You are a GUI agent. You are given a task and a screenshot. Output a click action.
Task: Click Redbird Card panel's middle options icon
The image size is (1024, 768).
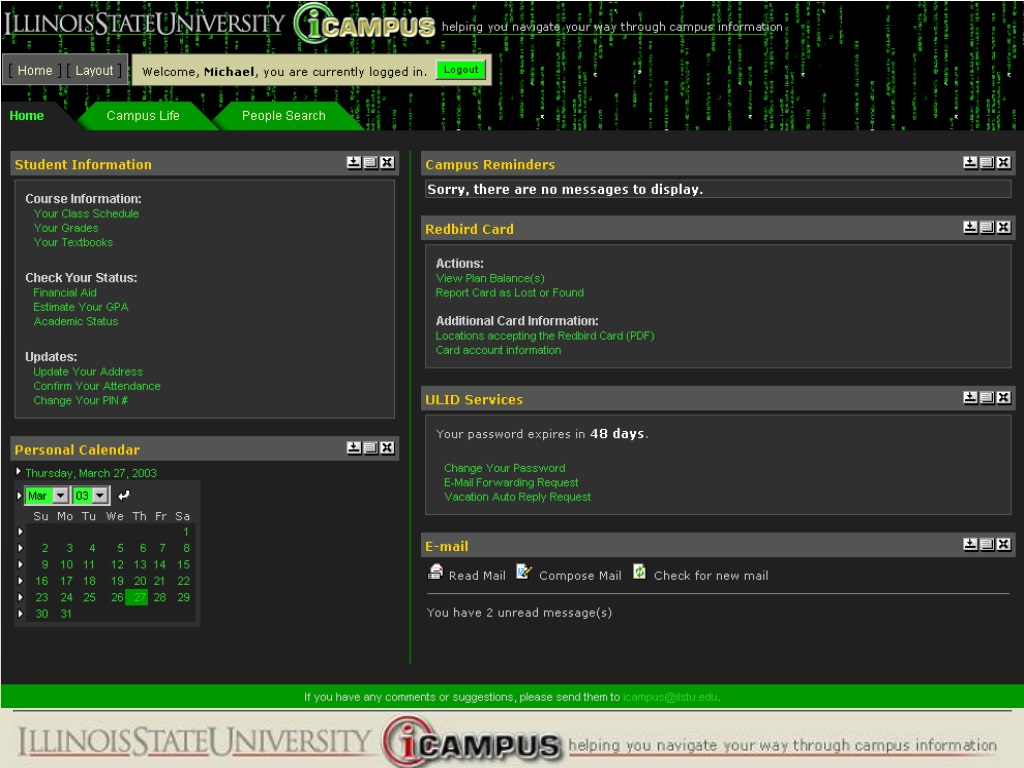pos(987,227)
